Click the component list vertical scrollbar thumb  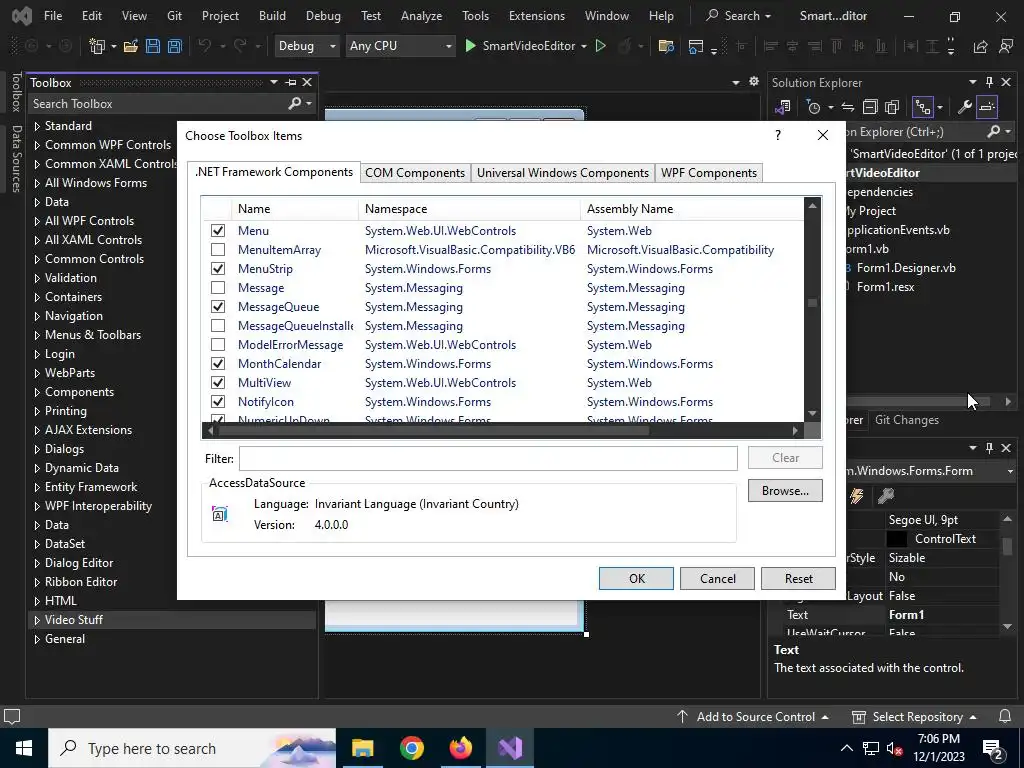(812, 302)
